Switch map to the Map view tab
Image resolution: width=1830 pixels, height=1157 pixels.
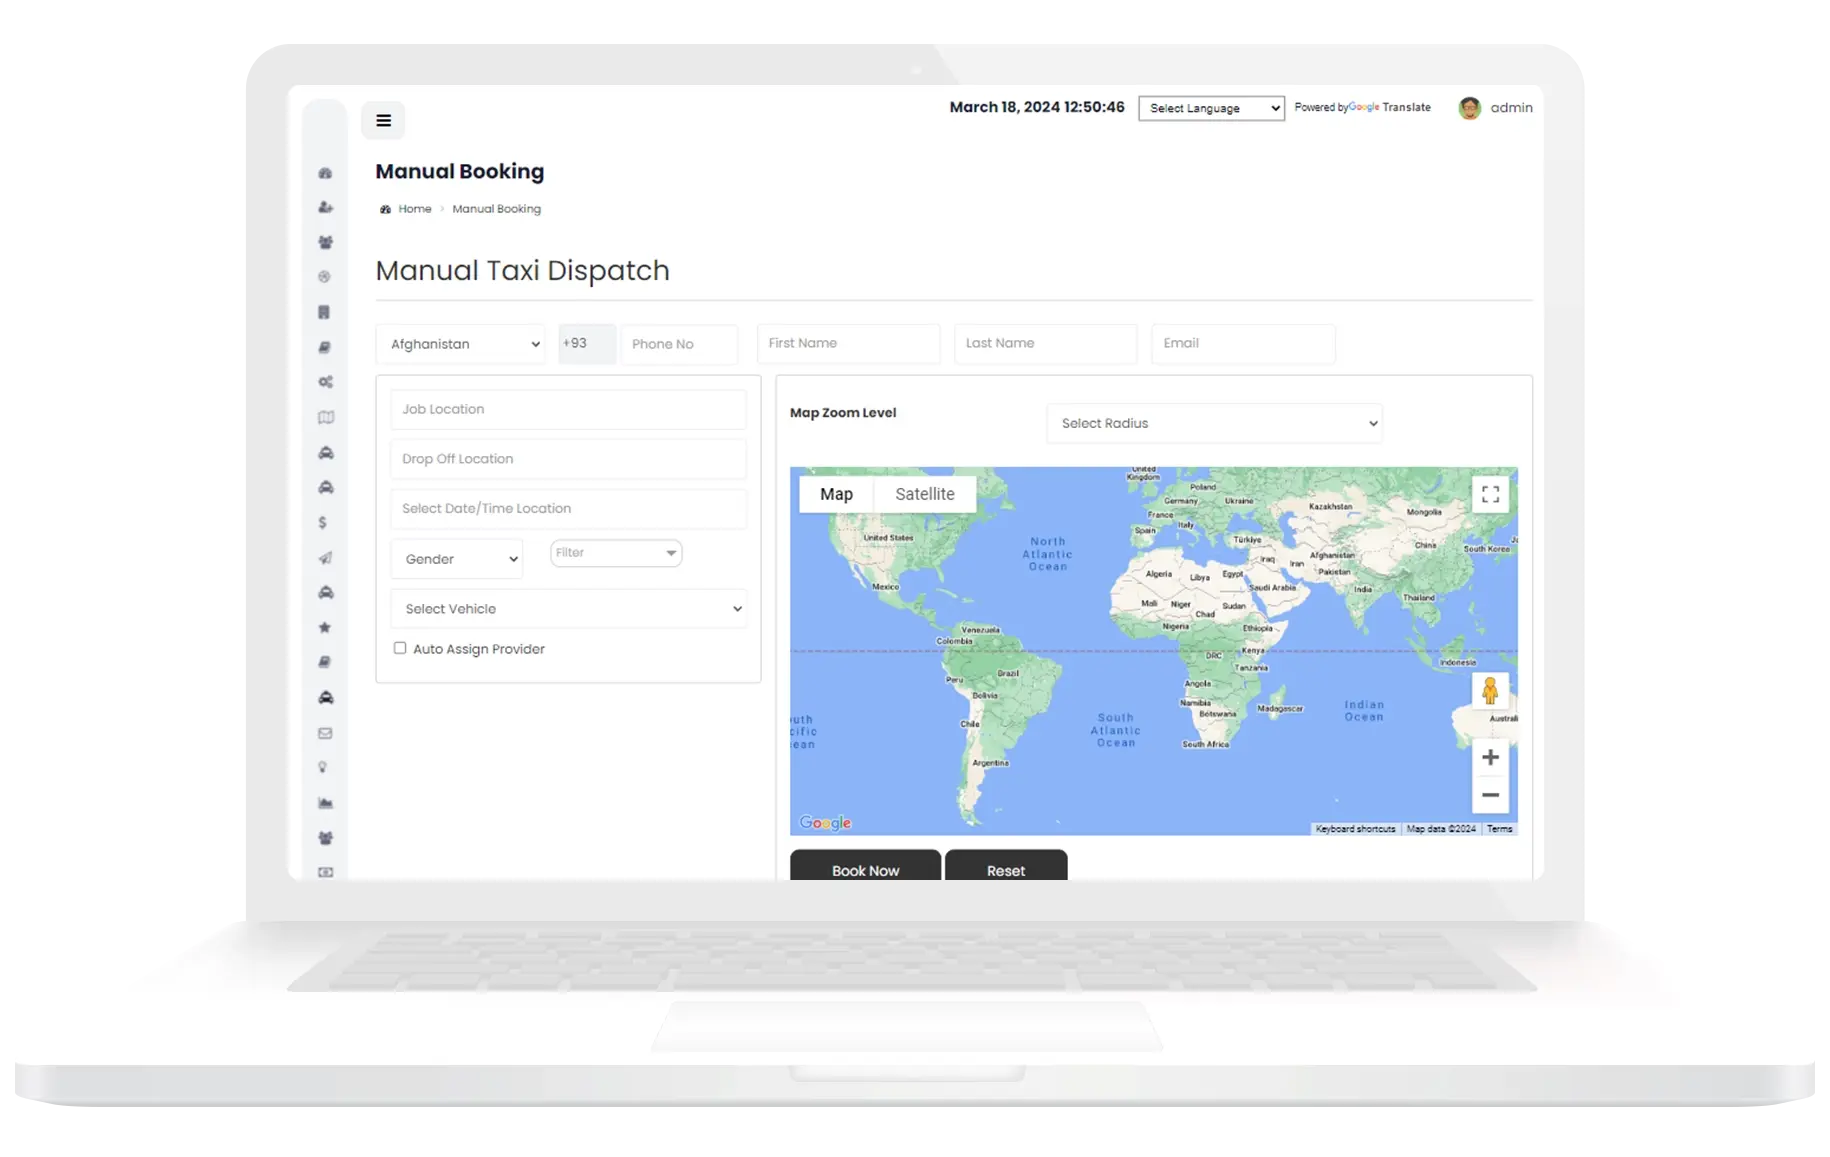coord(836,494)
